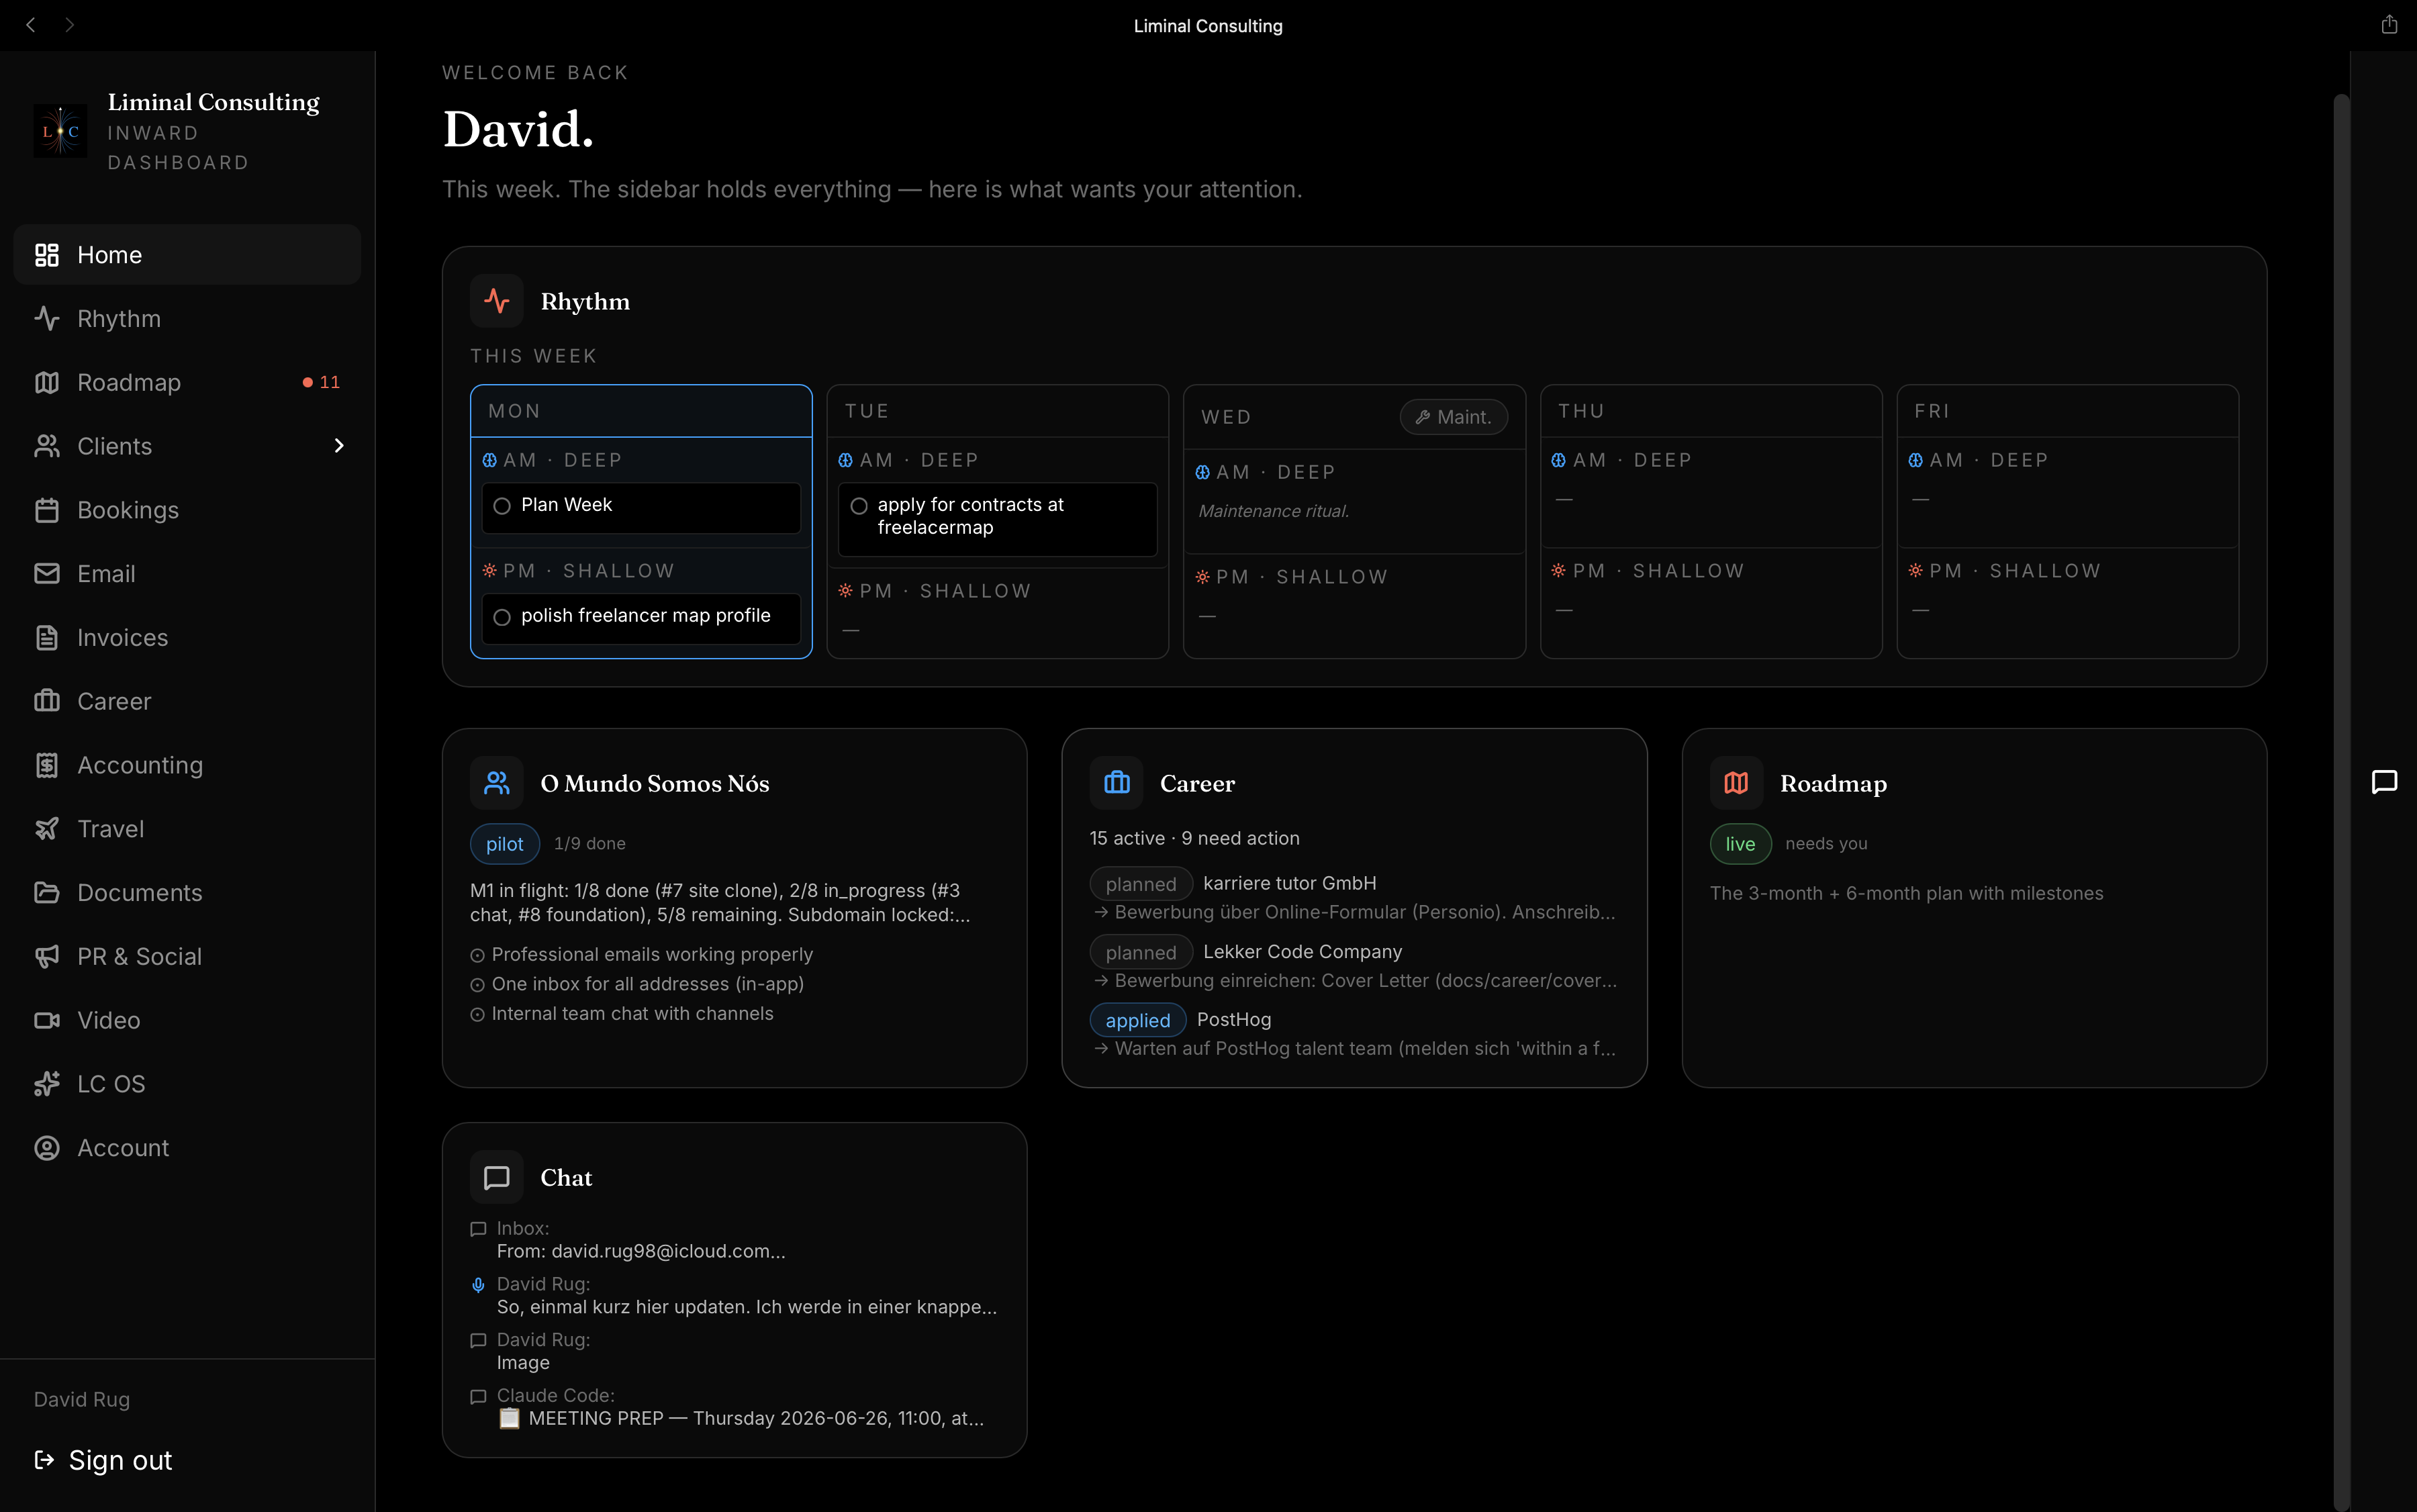Viewport: 2417px width, 1512px height.
Task: Select the MON day header
Action: click(641, 411)
